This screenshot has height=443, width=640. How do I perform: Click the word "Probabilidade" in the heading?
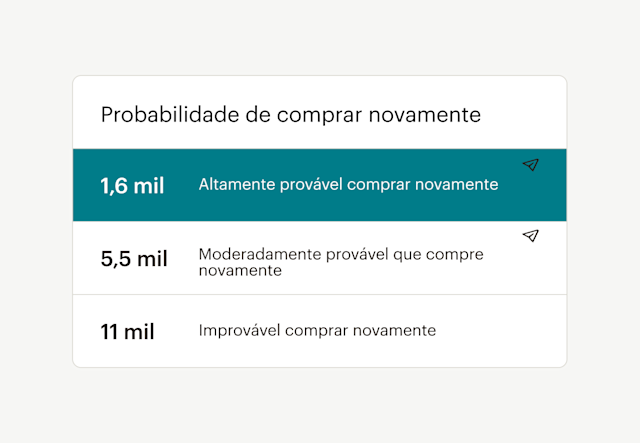click(160, 114)
